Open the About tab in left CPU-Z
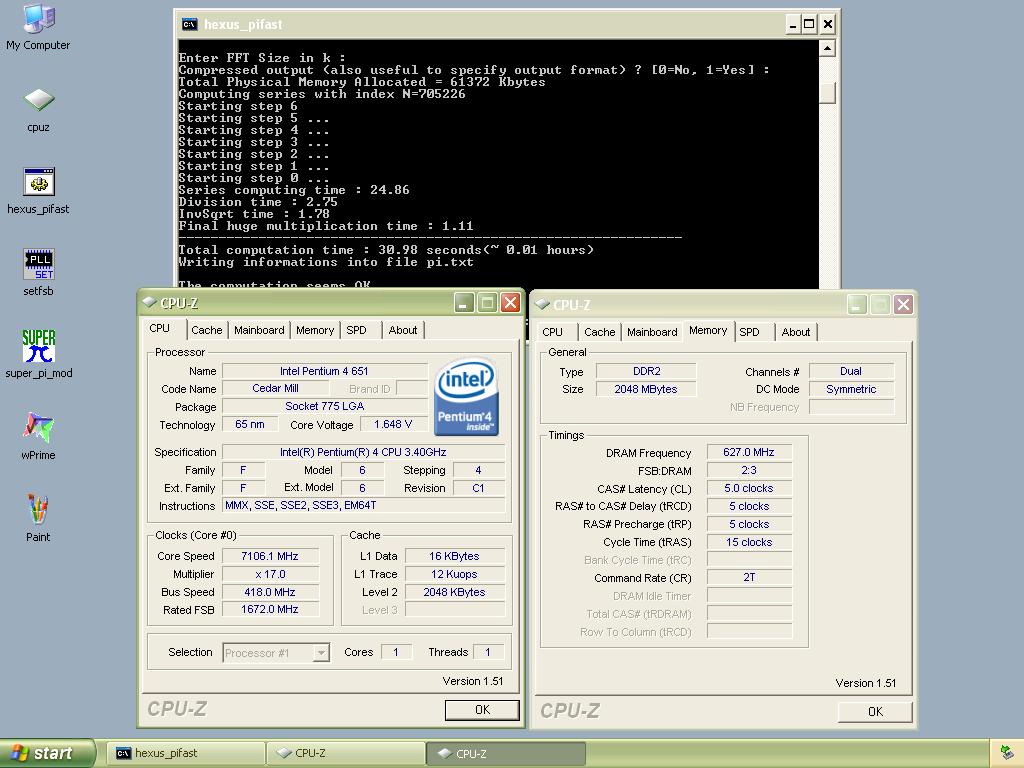Viewport: 1024px width, 768px height. pyautogui.click(x=403, y=330)
